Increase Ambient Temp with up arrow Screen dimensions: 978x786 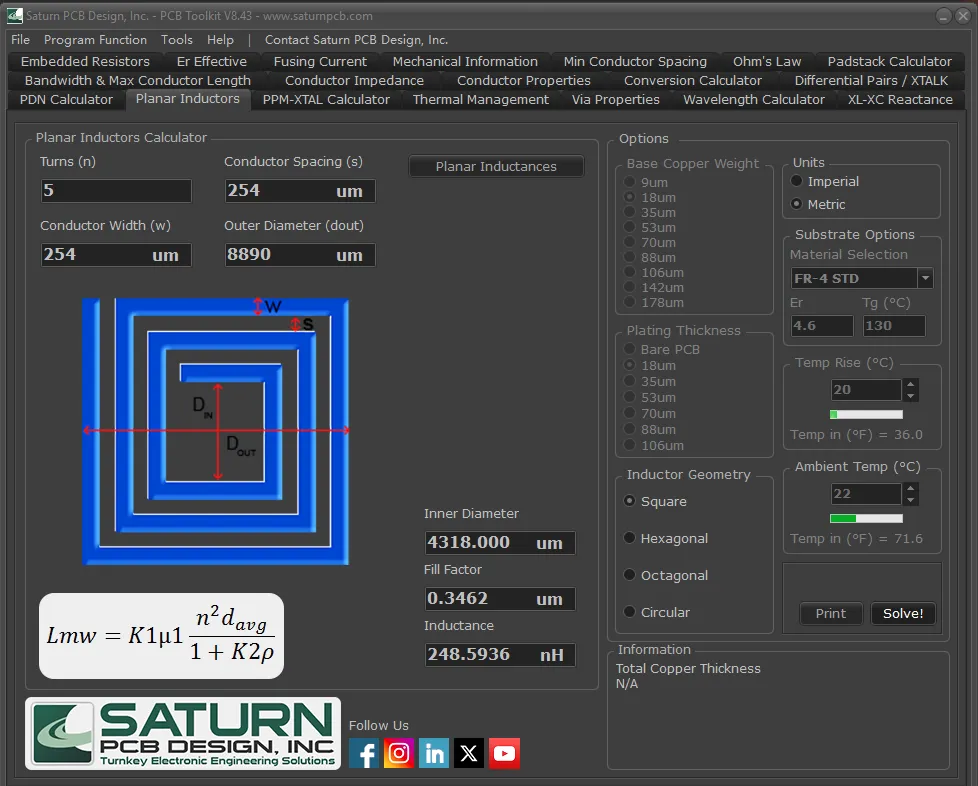[911, 488]
